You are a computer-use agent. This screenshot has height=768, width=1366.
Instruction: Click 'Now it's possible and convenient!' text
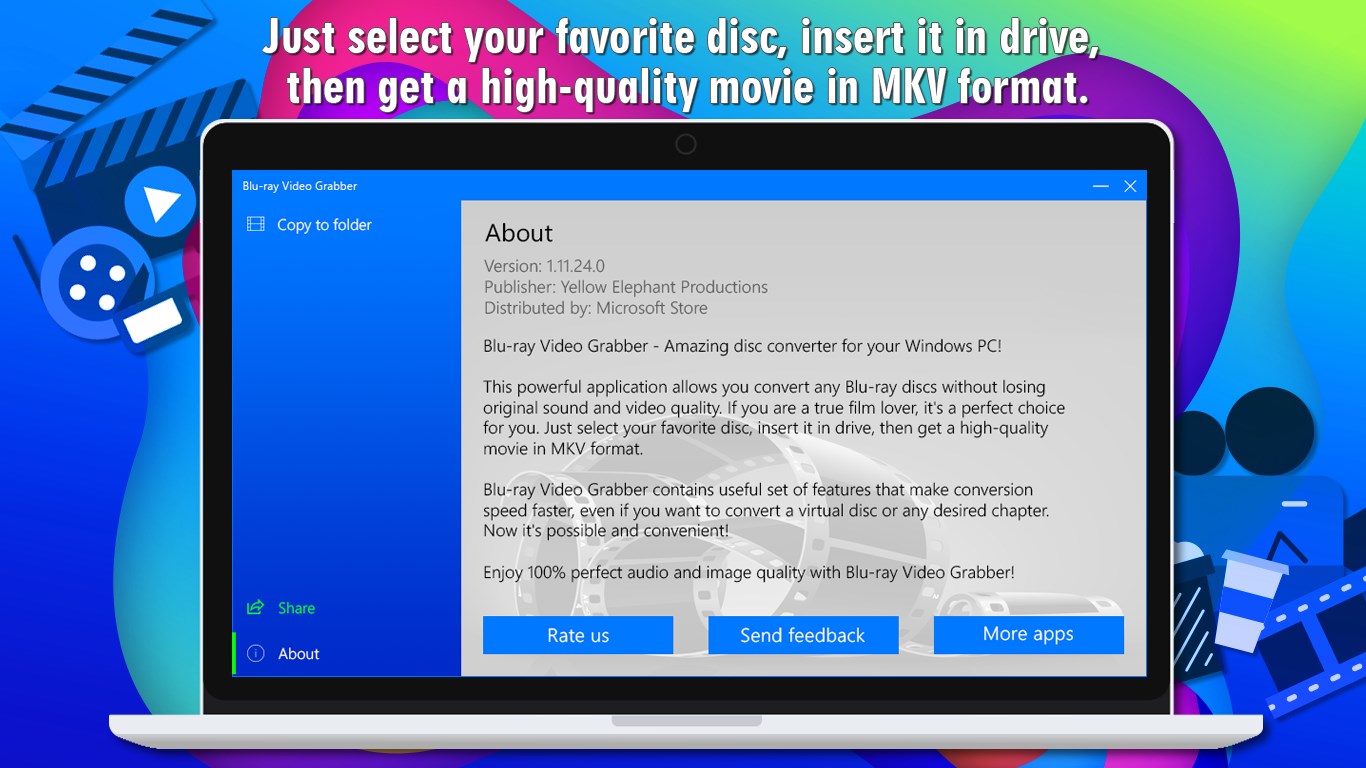coord(606,531)
